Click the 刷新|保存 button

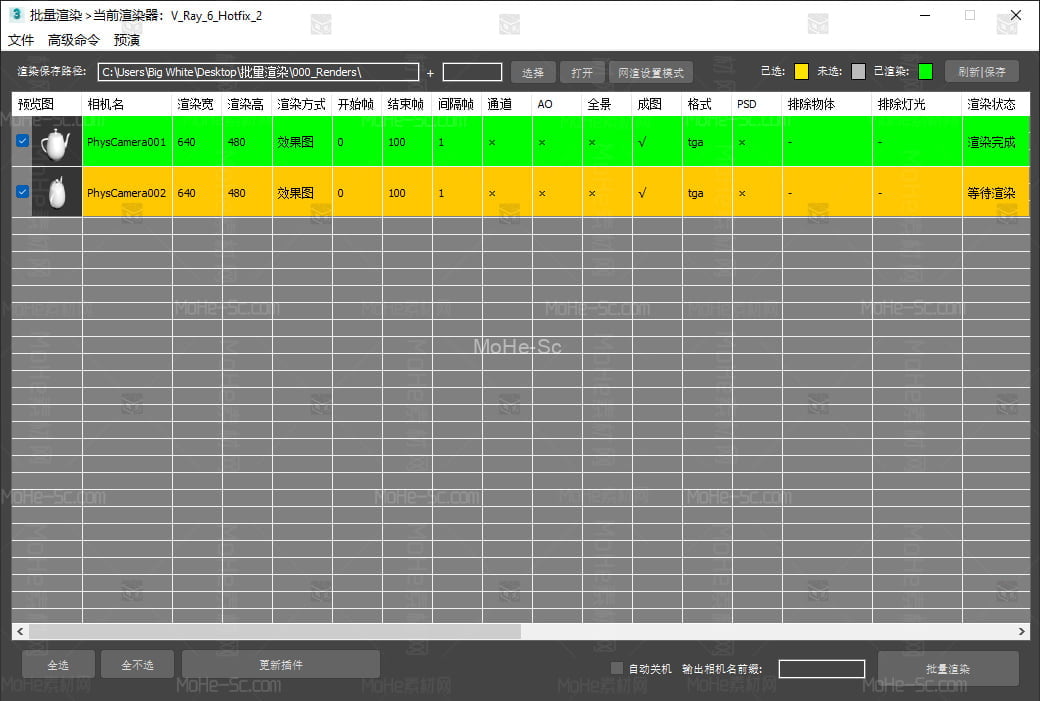point(981,71)
